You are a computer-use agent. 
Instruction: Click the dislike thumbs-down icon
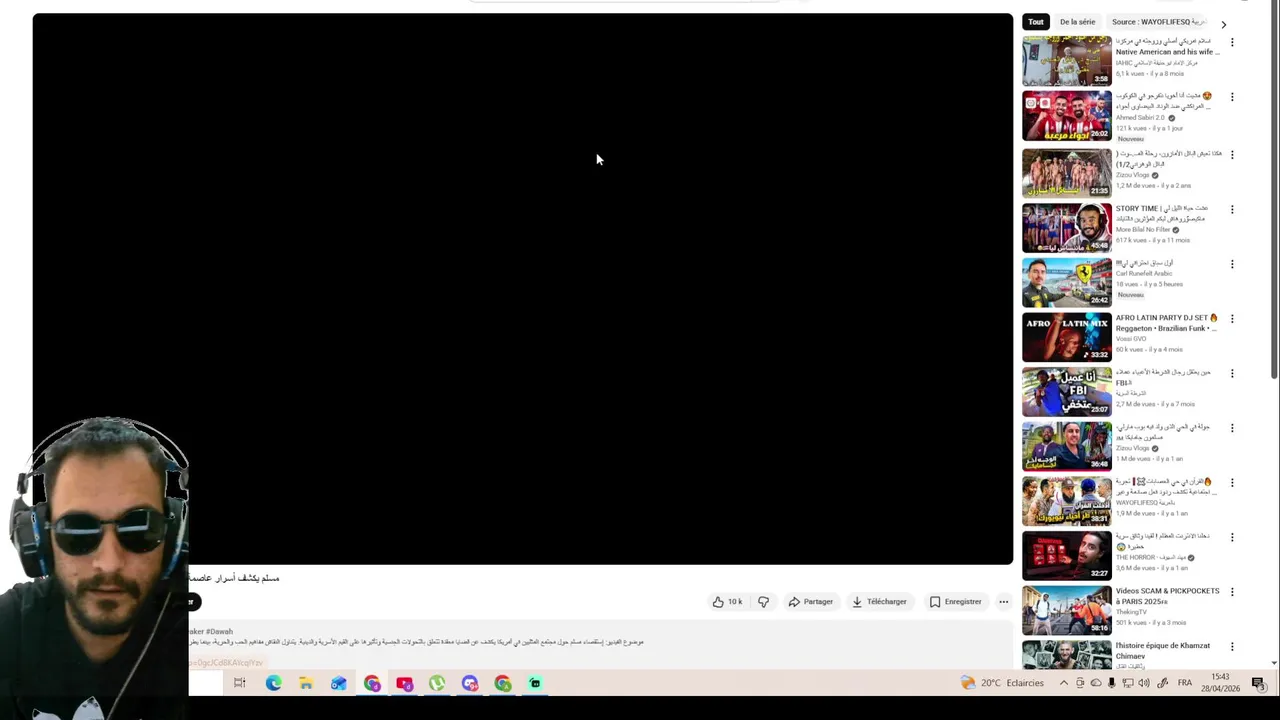(764, 602)
